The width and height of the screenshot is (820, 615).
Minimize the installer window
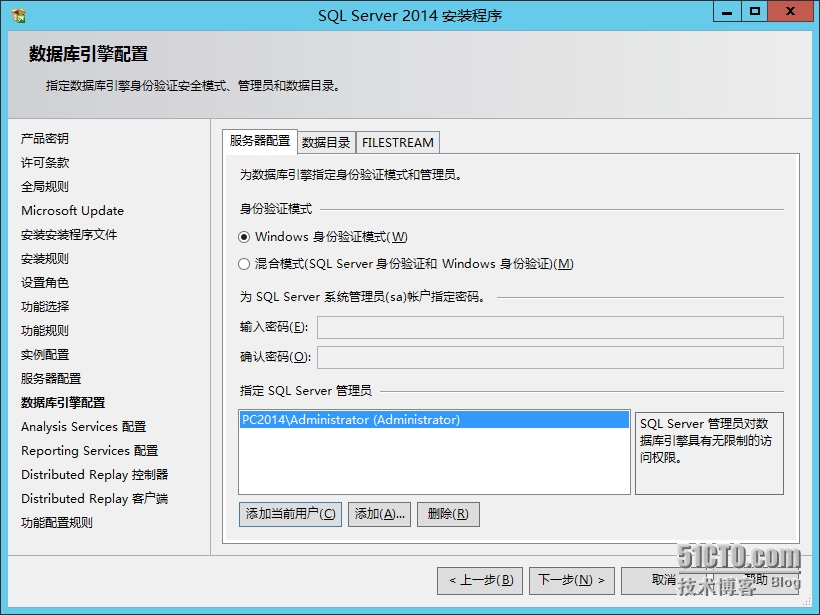(727, 11)
